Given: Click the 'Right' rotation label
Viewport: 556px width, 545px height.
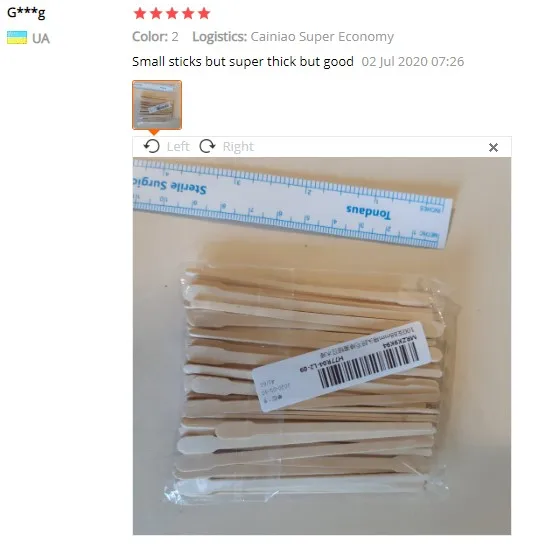Looking at the screenshot, I should pyautogui.click(x=238, y=146).
